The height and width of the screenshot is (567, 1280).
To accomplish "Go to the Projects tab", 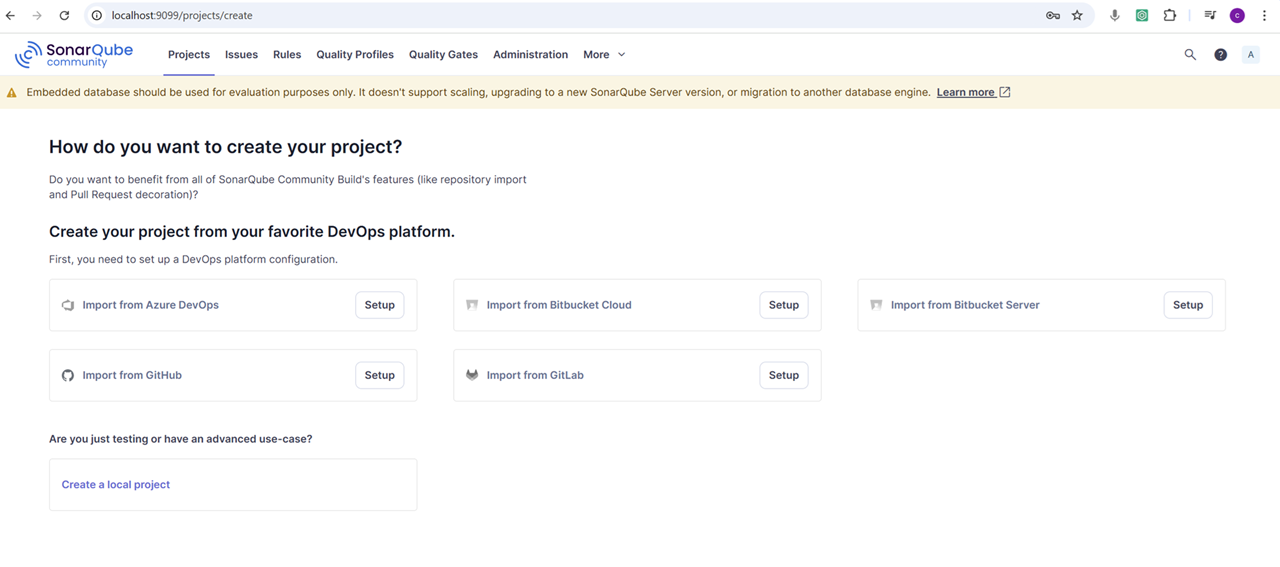I will click(x=189, y=55).
